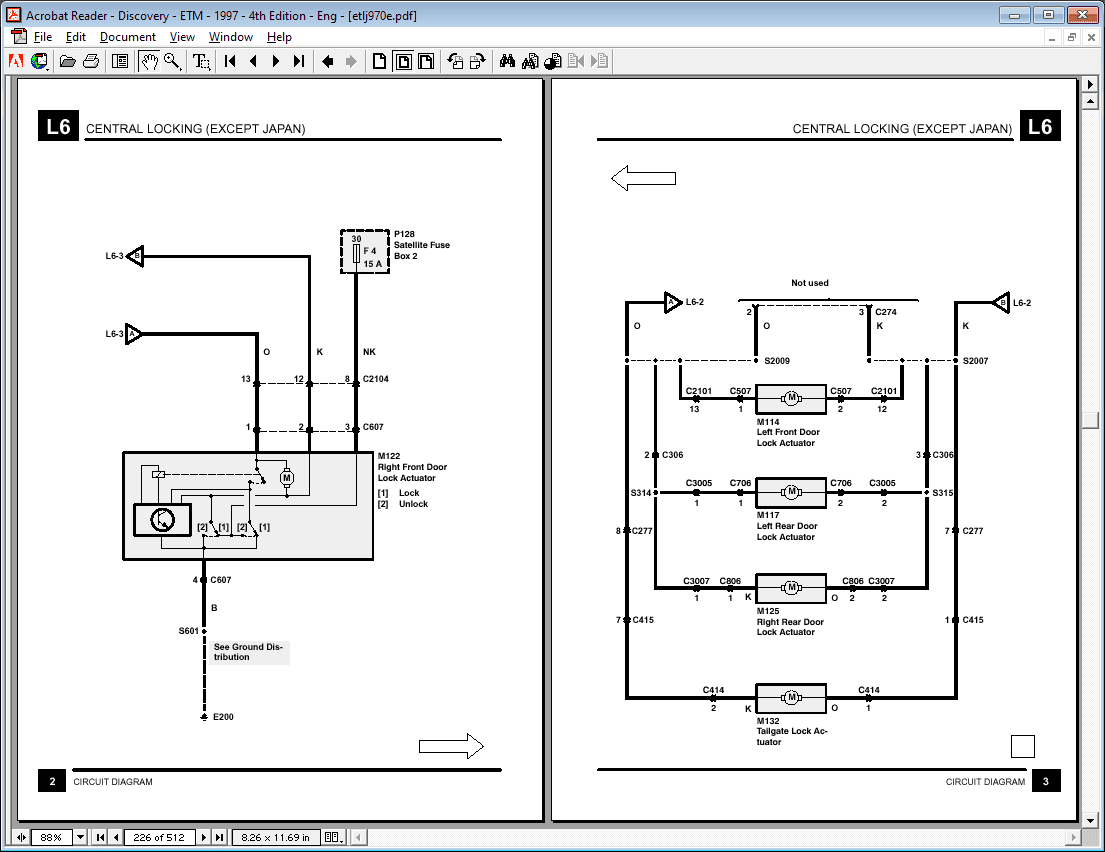Click the L6-2 A reference on page 3

[684, 302]
